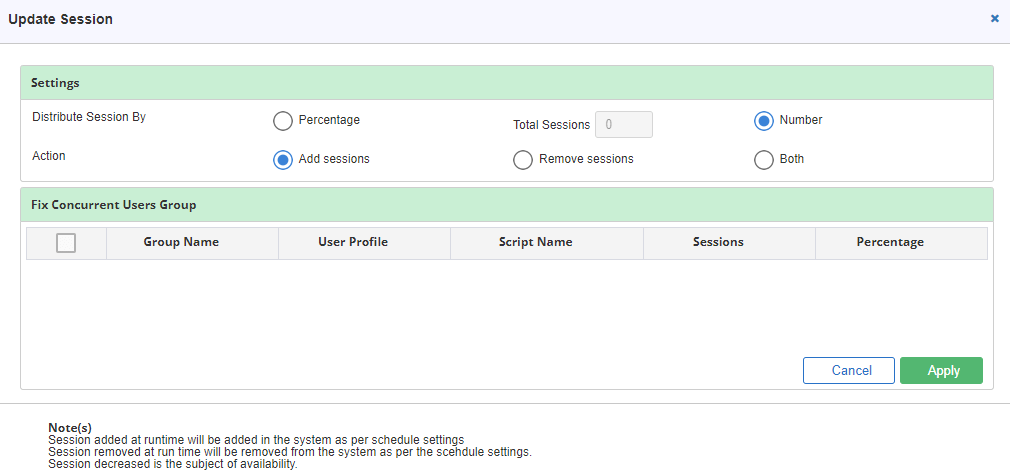Tick the select-all checkbox in table header
This screenshot has height=472, width=1010.
(x=66, y=243)
